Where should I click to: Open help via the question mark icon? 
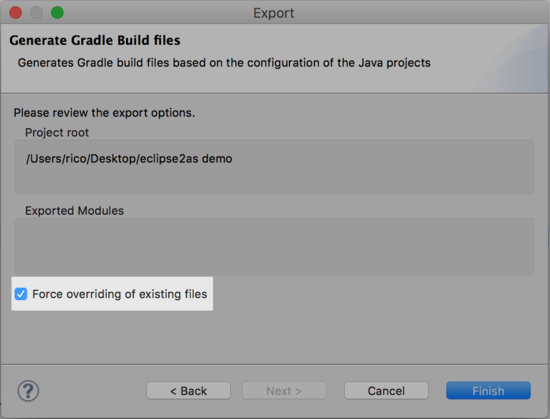coord(28,391)
